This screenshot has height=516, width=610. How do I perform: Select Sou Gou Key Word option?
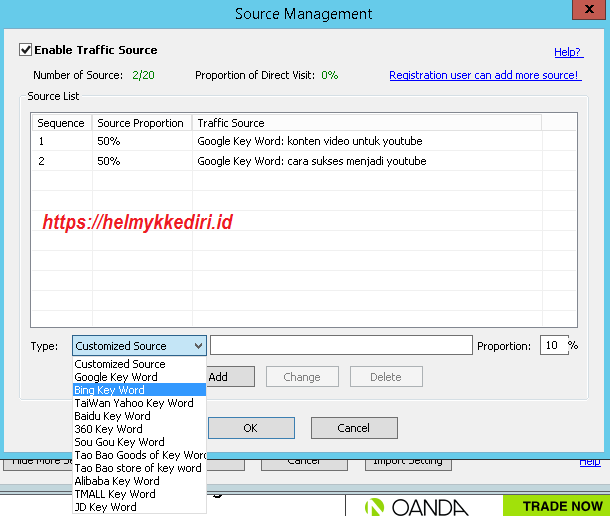[139, 442]
